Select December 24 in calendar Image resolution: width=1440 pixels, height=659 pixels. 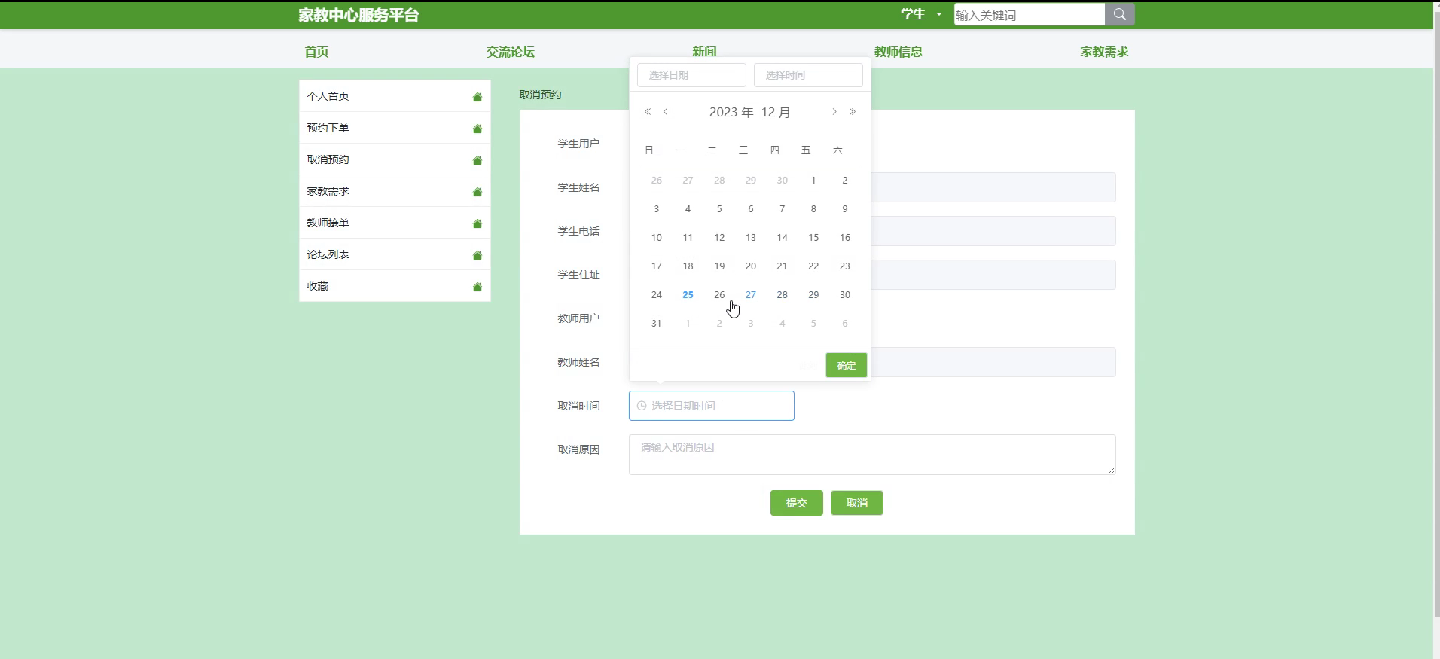[656, 294]
